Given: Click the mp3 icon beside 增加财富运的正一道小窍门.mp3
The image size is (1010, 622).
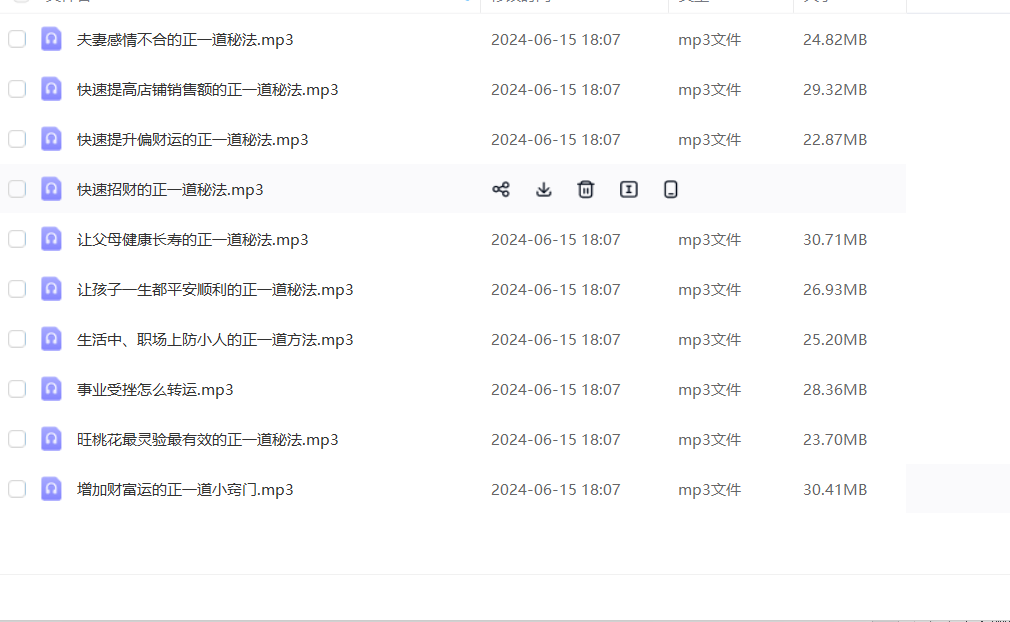Looking at the screenshot, I should [51, 489].
